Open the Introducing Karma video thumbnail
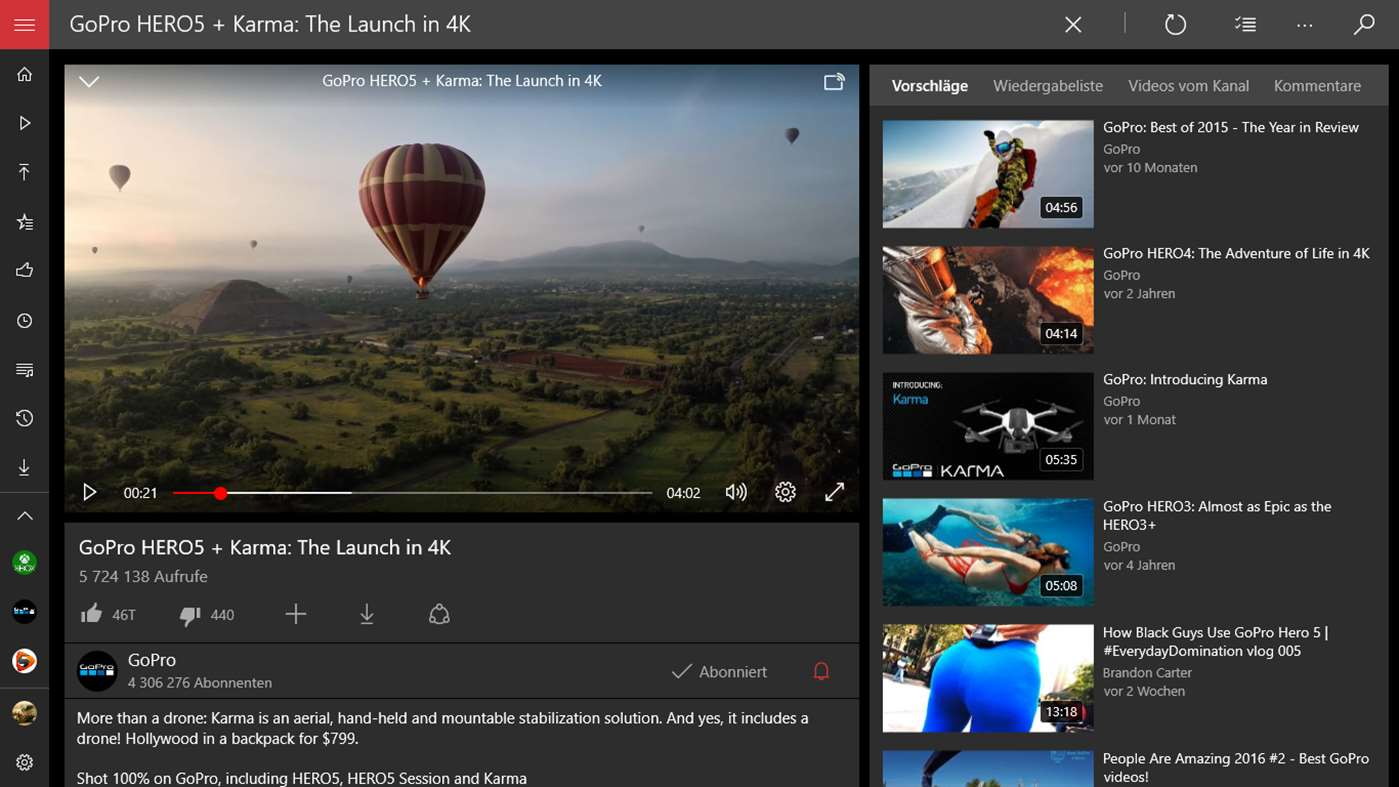This screenshot has height=787, width=1399. [x=988, y=426]
